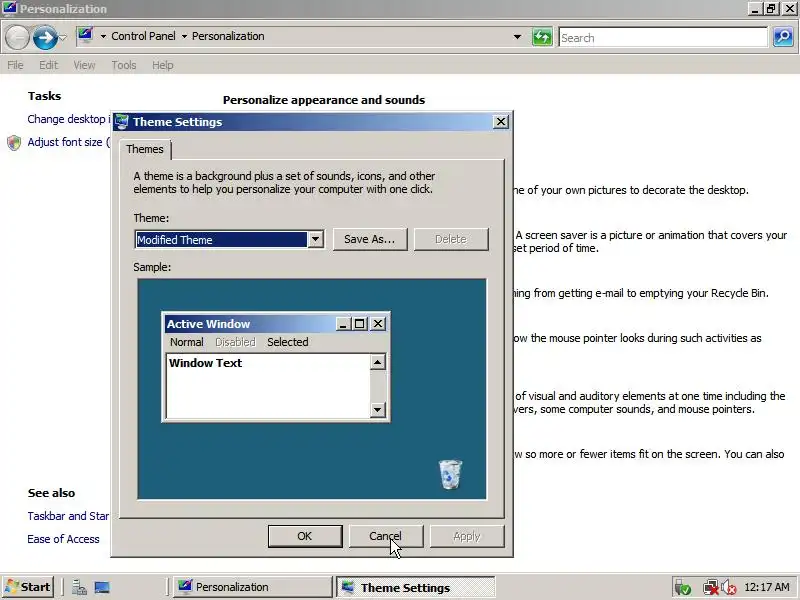This screenshot has height=600, width=800.
Task: Open Ease of Access link
Action: tap(63, 539)
